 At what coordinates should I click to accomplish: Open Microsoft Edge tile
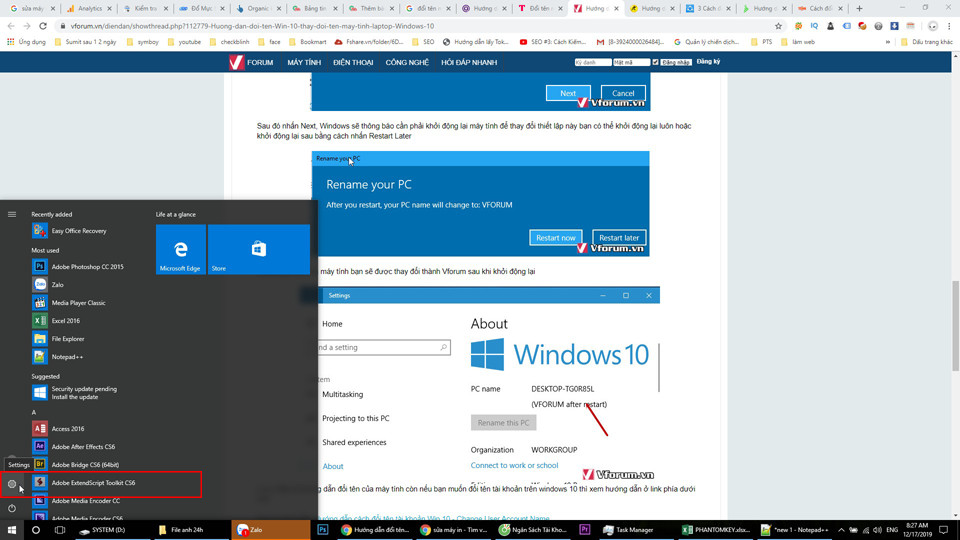click(x=181, y=249)
